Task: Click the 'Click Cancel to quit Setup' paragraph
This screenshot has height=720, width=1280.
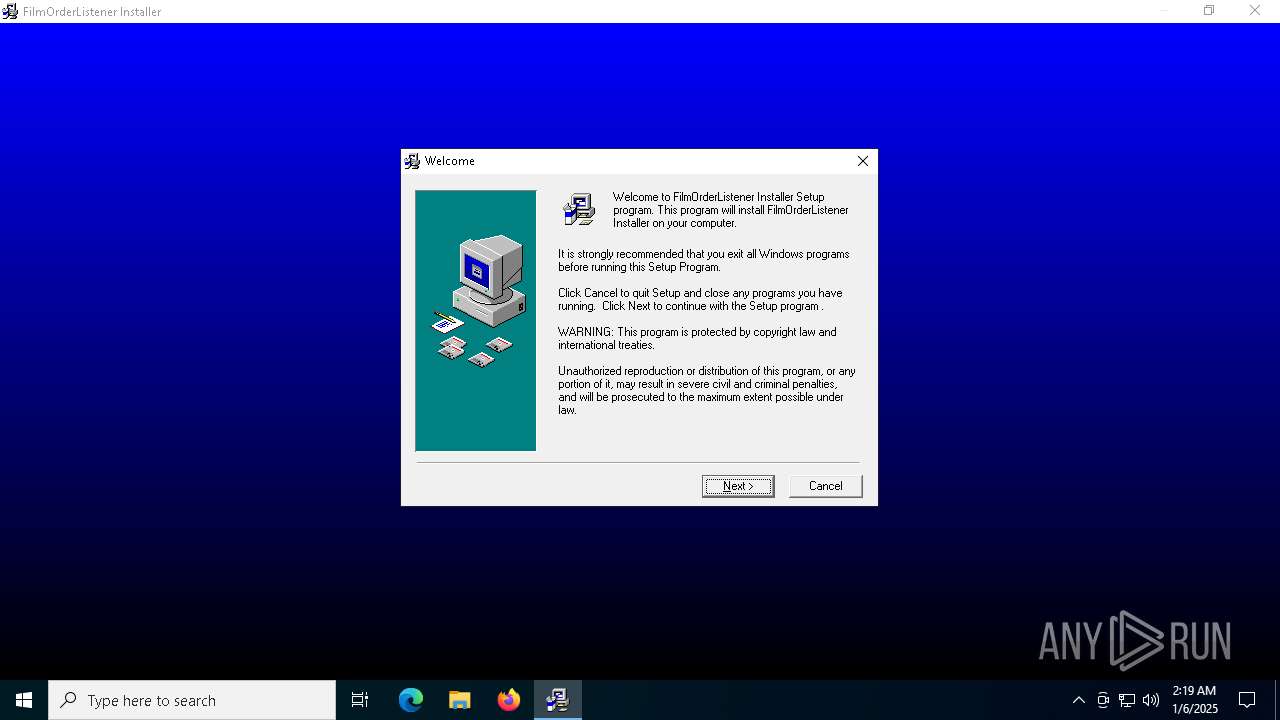Action: point(700,299)
